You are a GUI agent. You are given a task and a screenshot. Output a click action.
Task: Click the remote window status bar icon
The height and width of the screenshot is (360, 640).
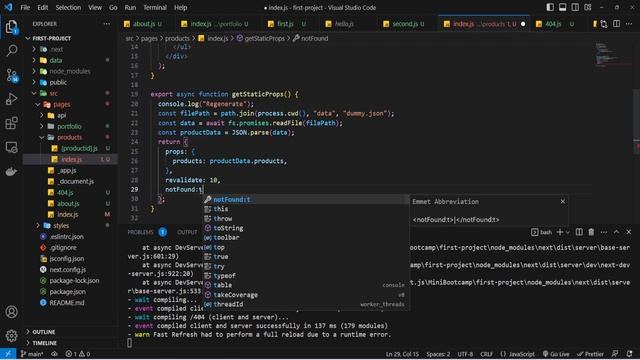click(8, 354)
